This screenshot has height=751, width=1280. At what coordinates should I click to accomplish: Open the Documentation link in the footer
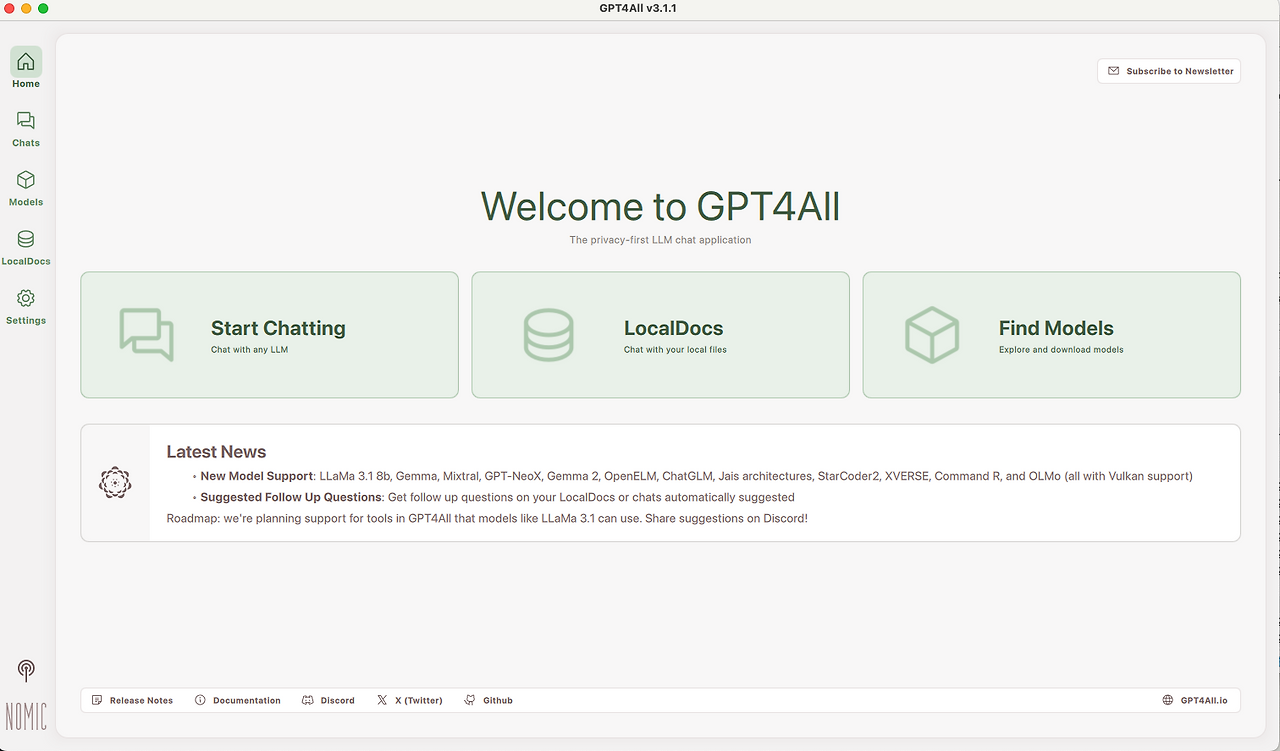coord(238,700)
